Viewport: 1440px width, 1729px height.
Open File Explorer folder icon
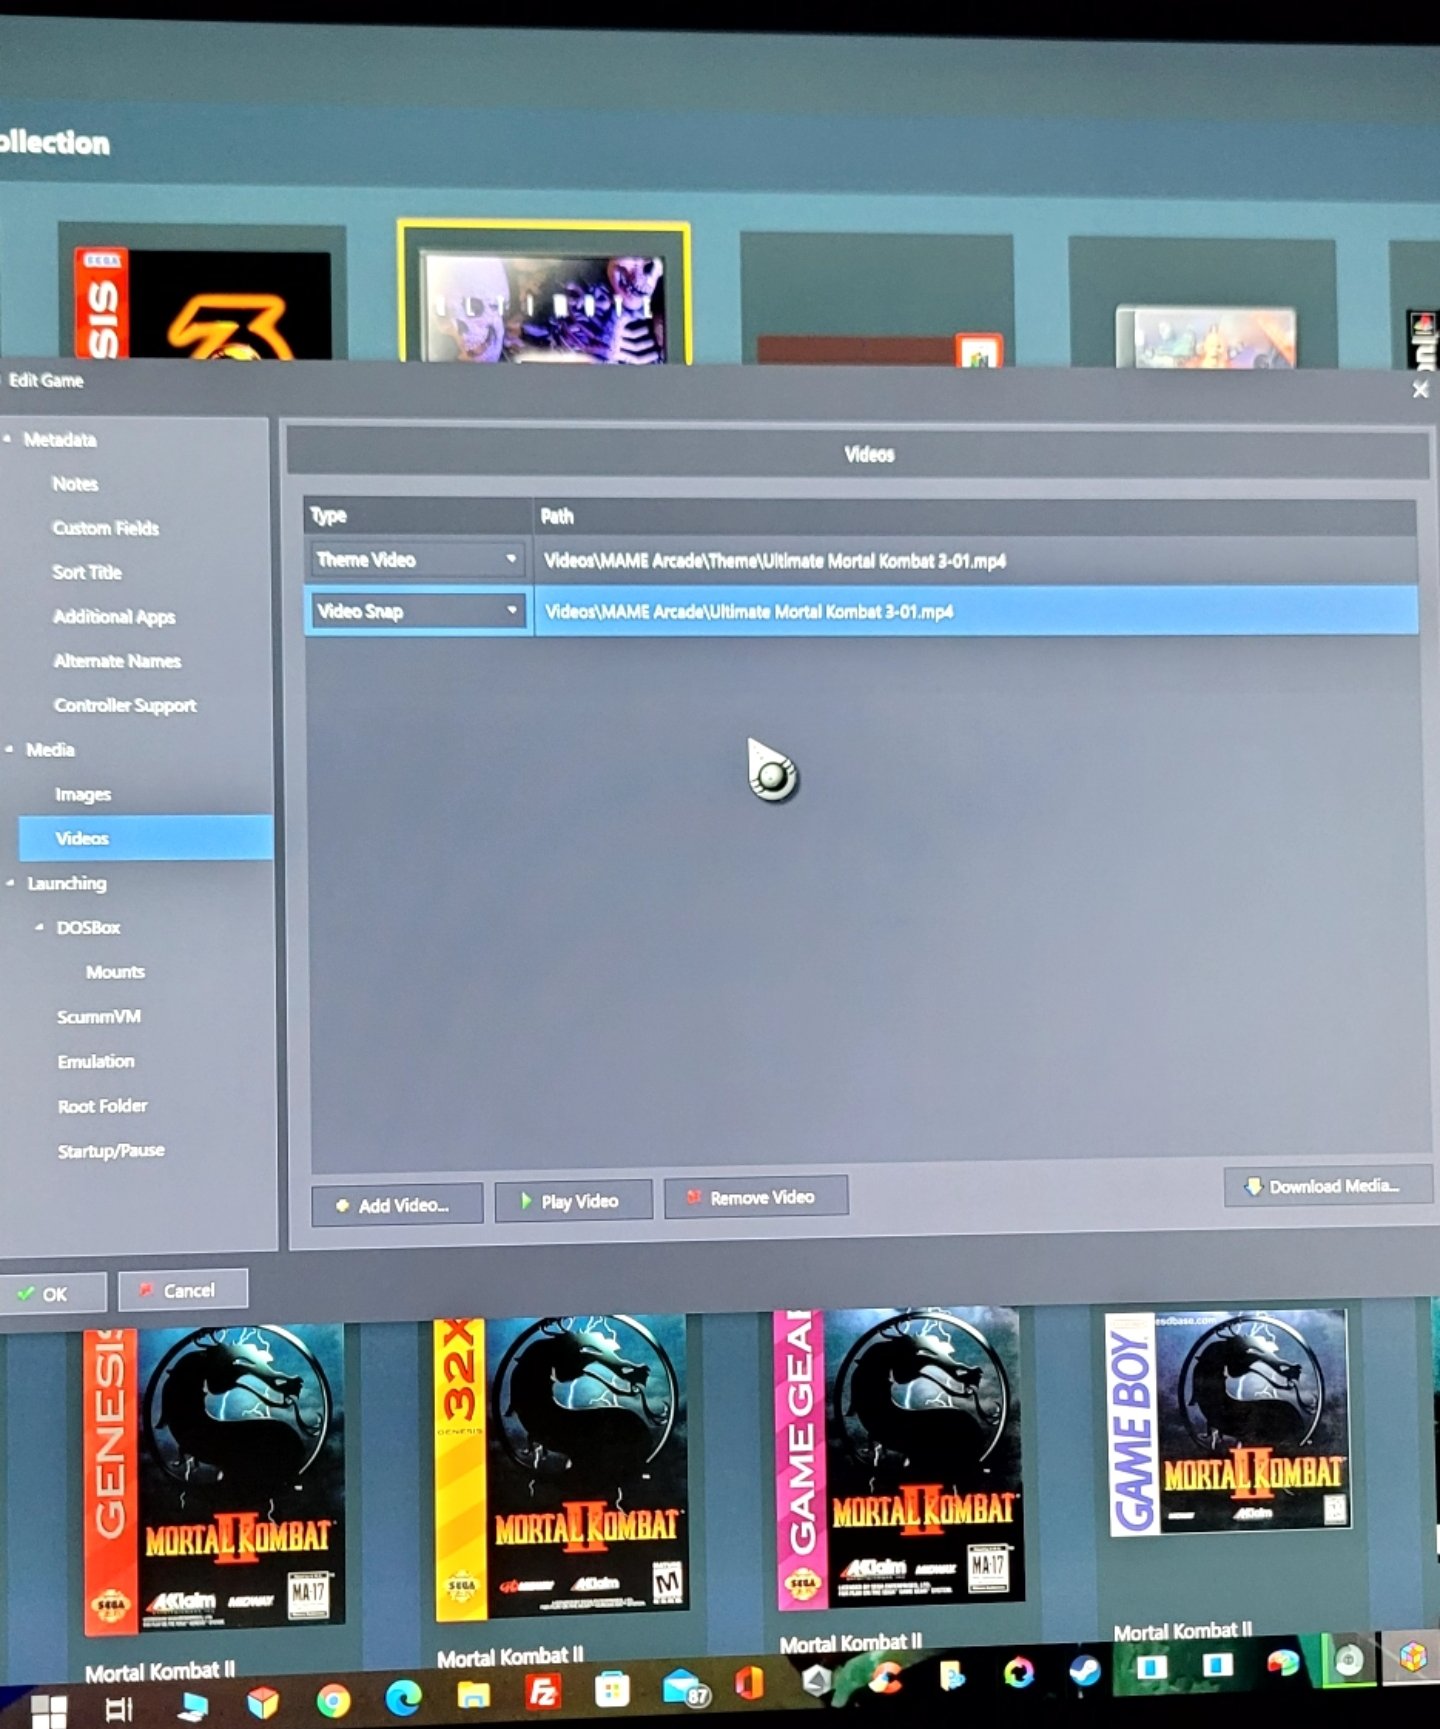coord(473,1694)
